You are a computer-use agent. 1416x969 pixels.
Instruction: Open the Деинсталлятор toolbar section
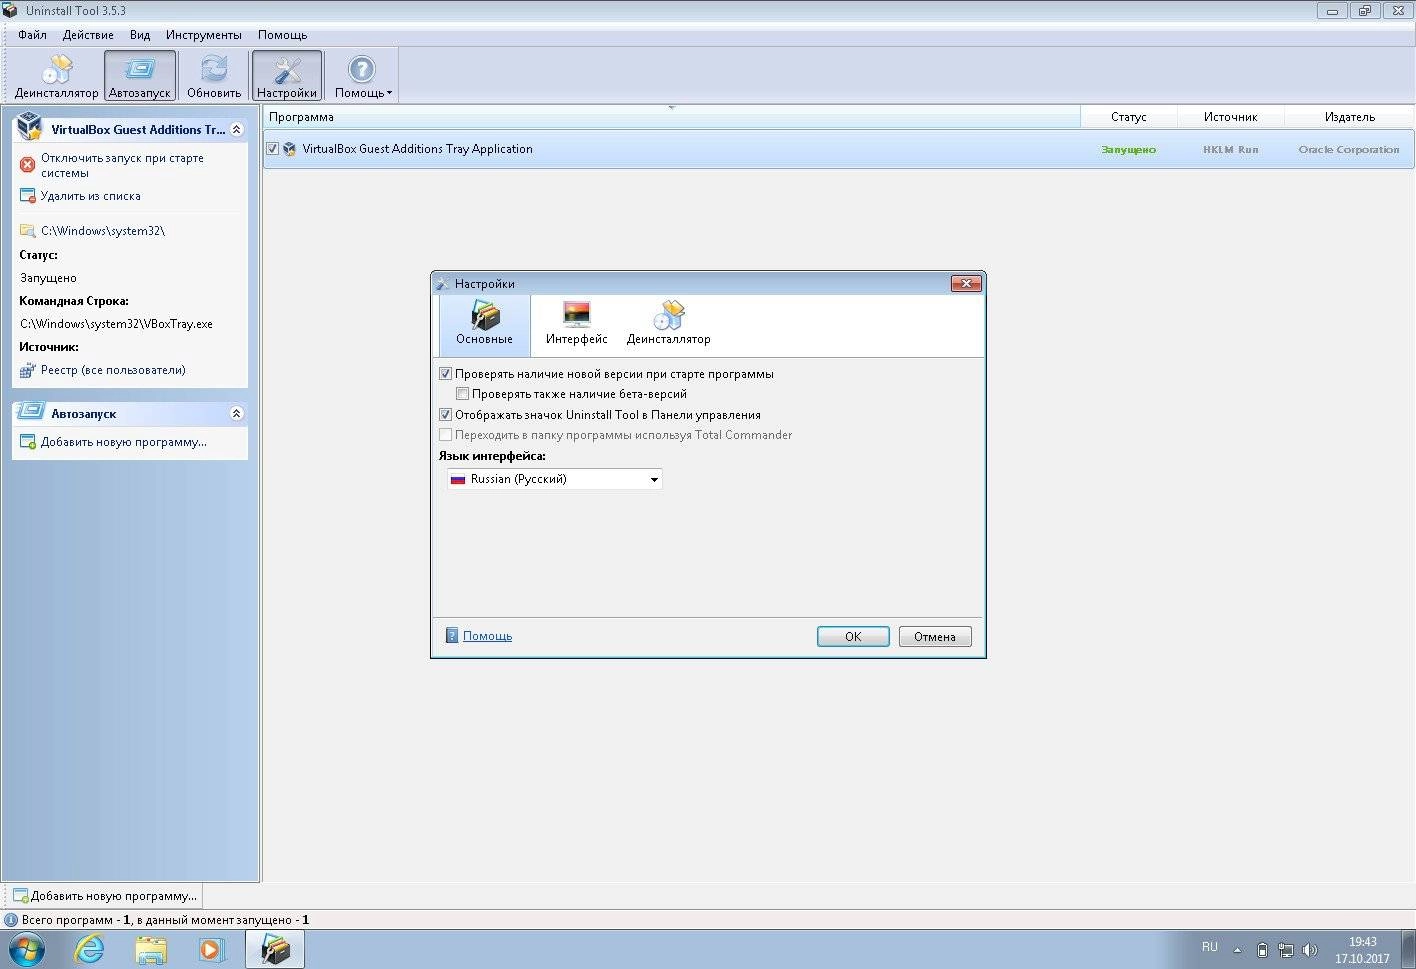[x=56, y=76]
